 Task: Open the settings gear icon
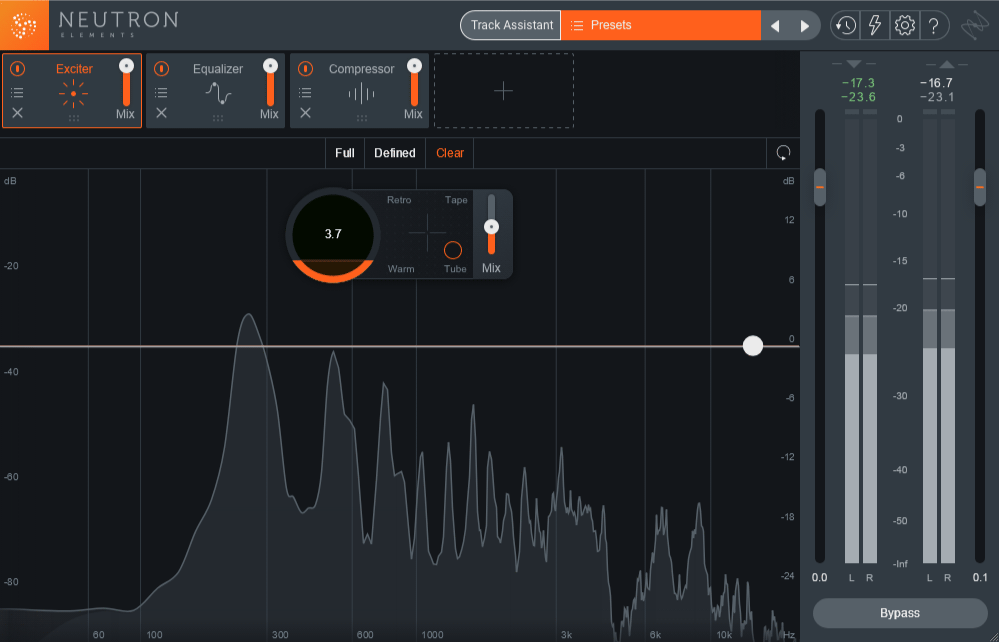[905, 25]
